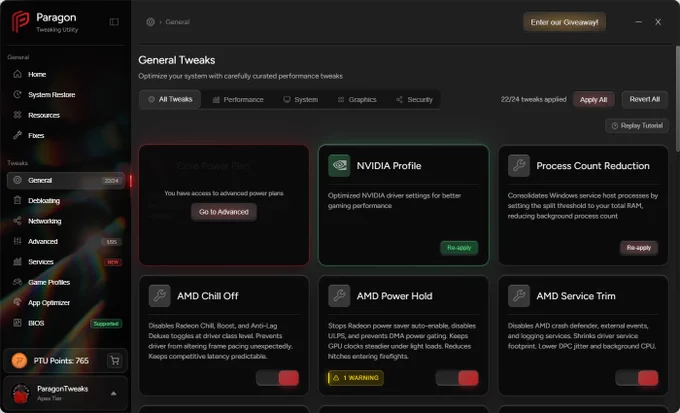This screenshot has width=680, height=413.
Task: Click the Paragon logo icon
Action: pos(20,22)
